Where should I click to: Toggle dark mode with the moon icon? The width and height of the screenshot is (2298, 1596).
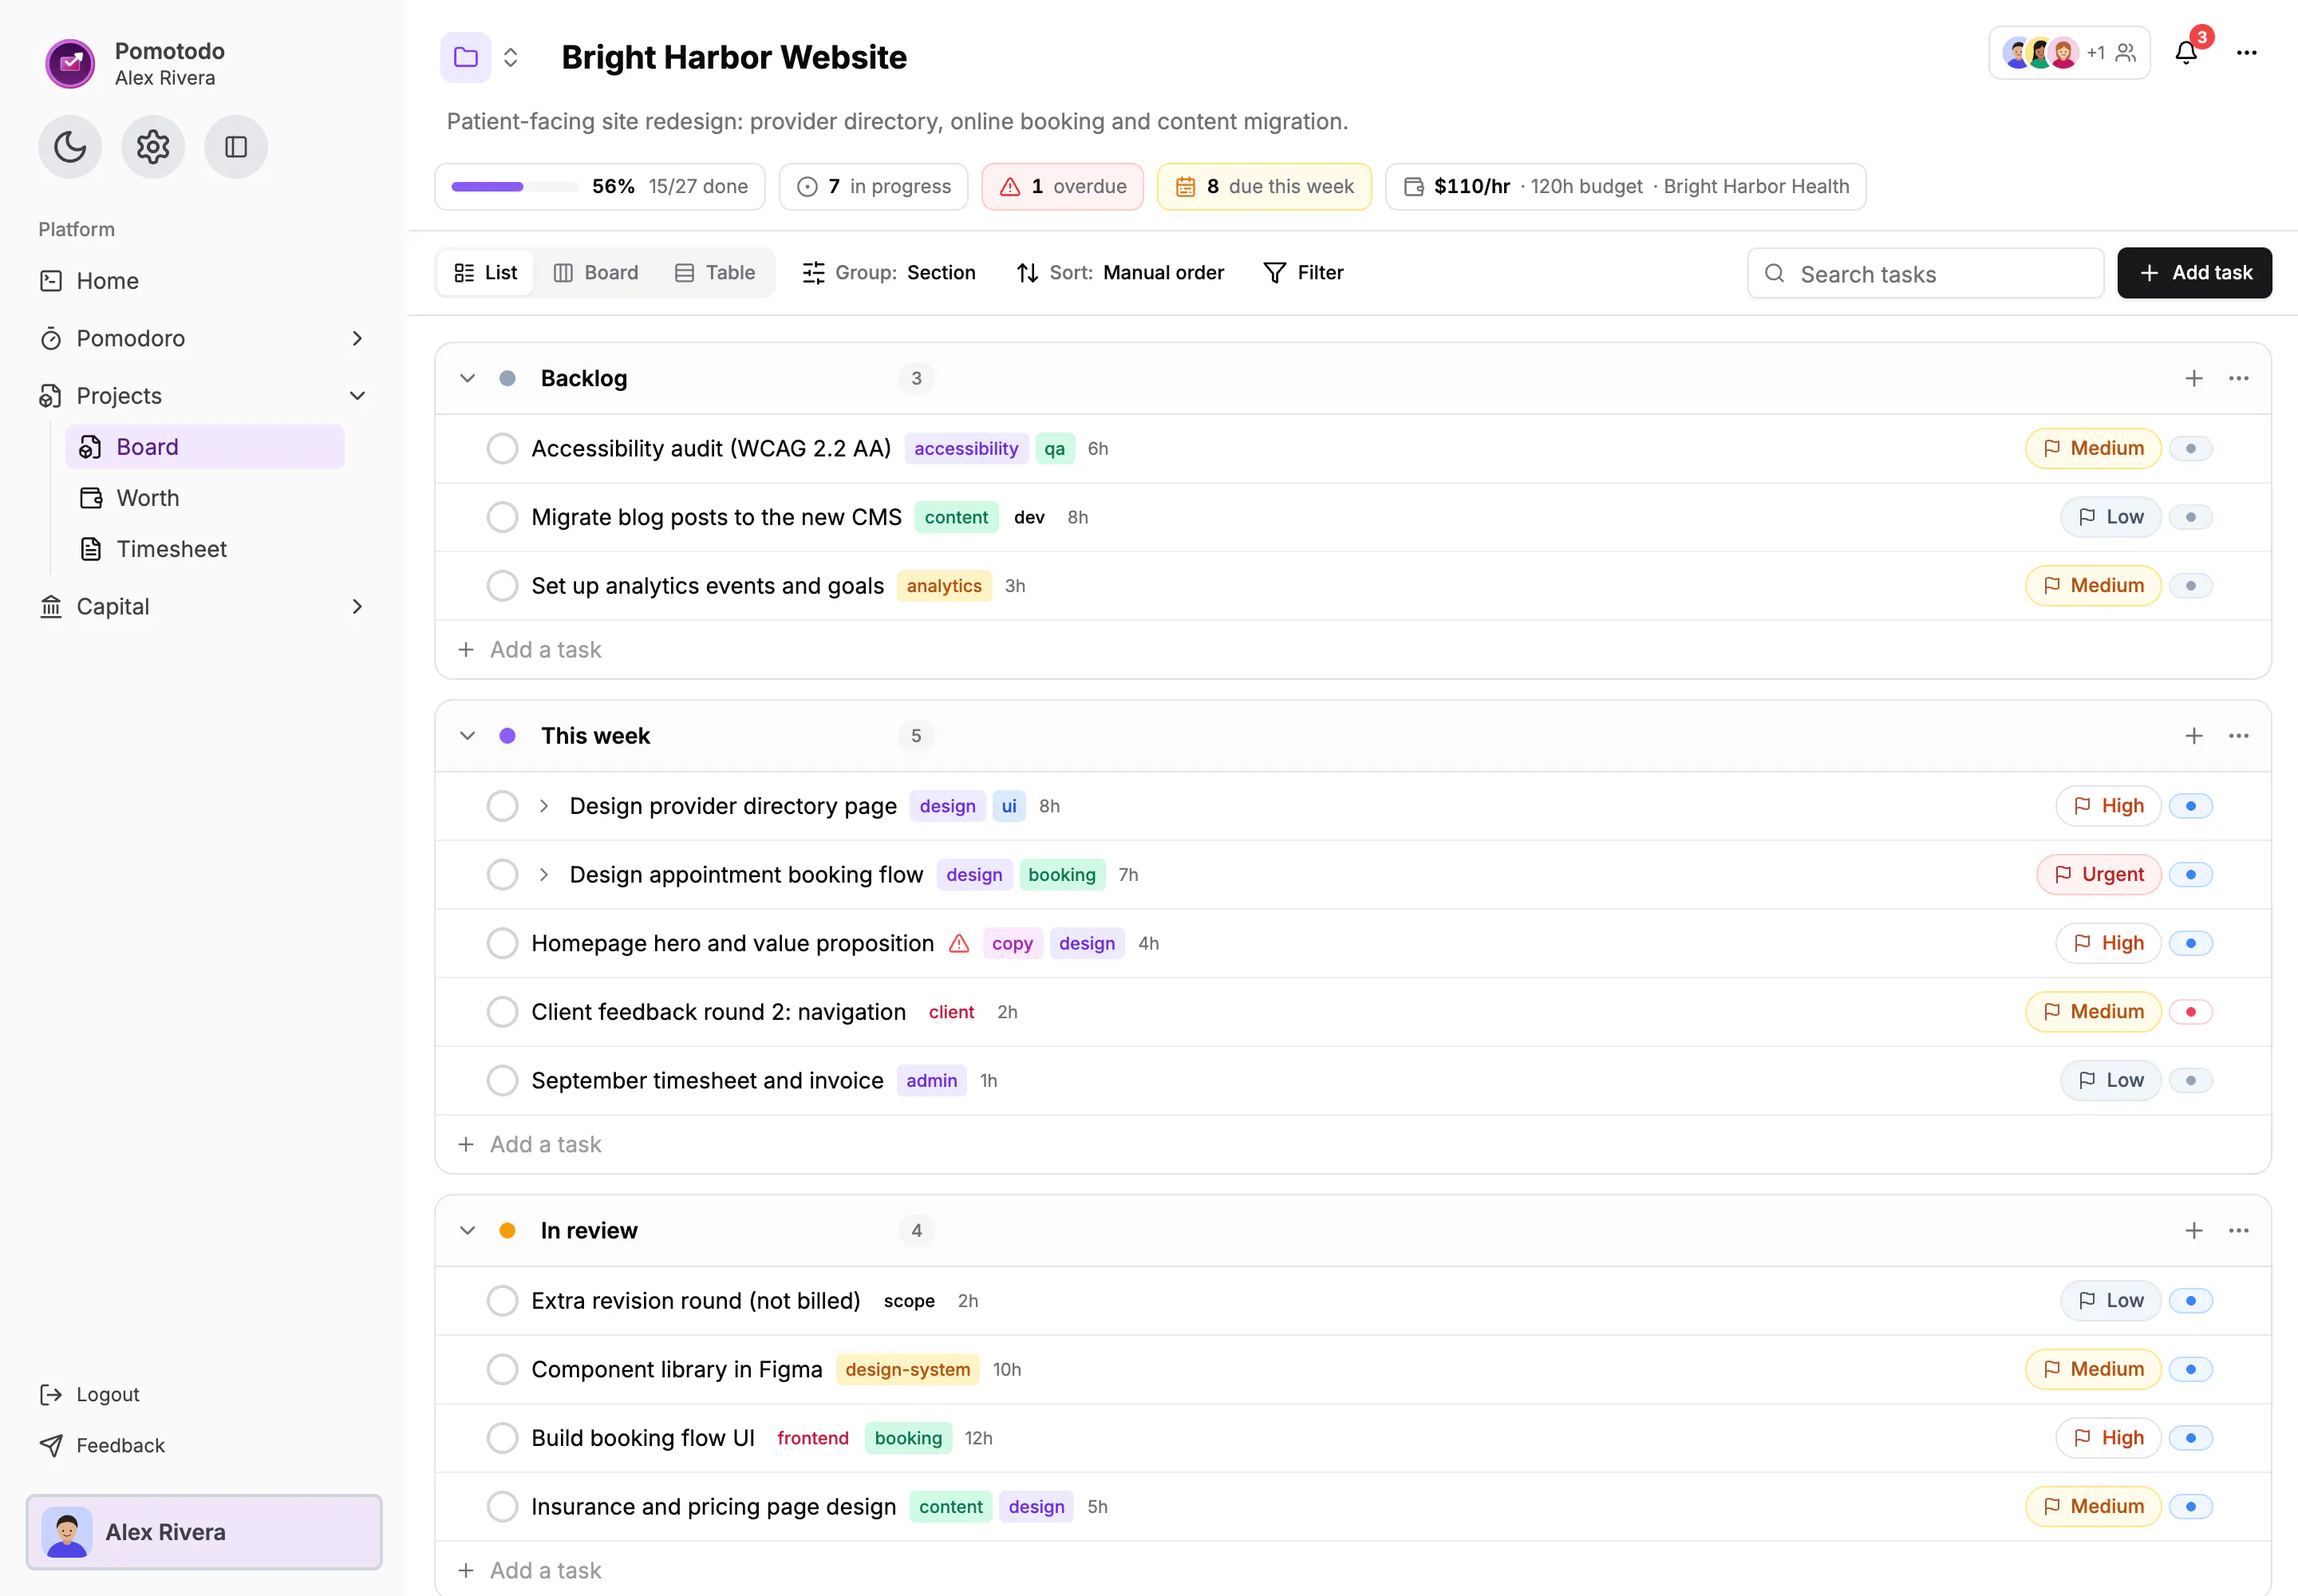(x=70, y=147)
